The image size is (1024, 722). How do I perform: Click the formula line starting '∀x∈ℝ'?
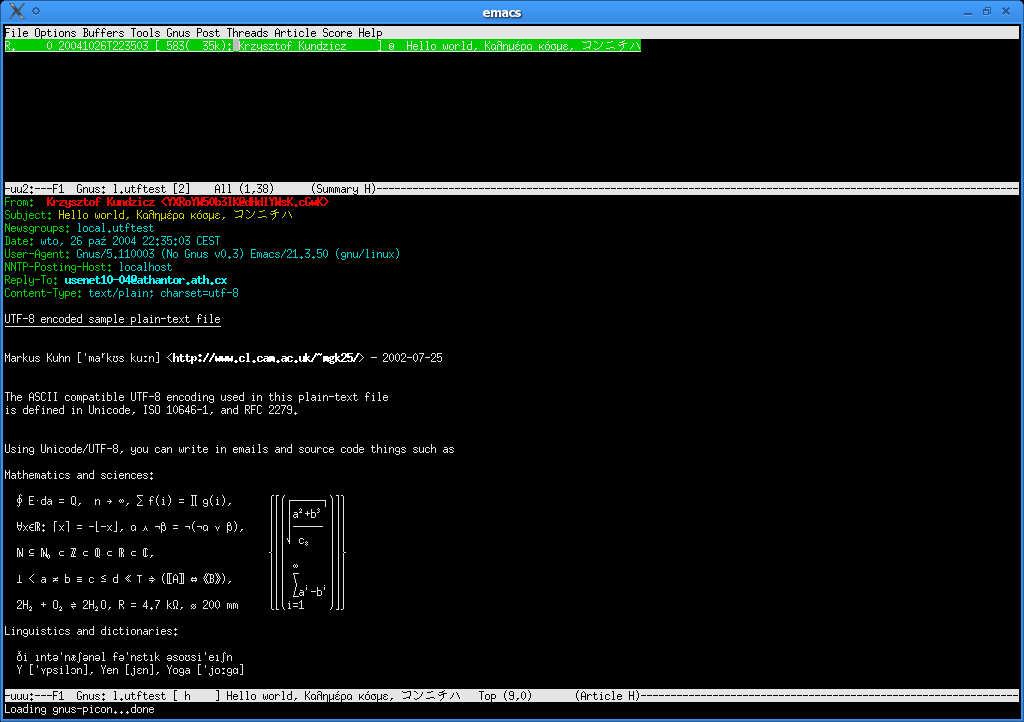130,527
